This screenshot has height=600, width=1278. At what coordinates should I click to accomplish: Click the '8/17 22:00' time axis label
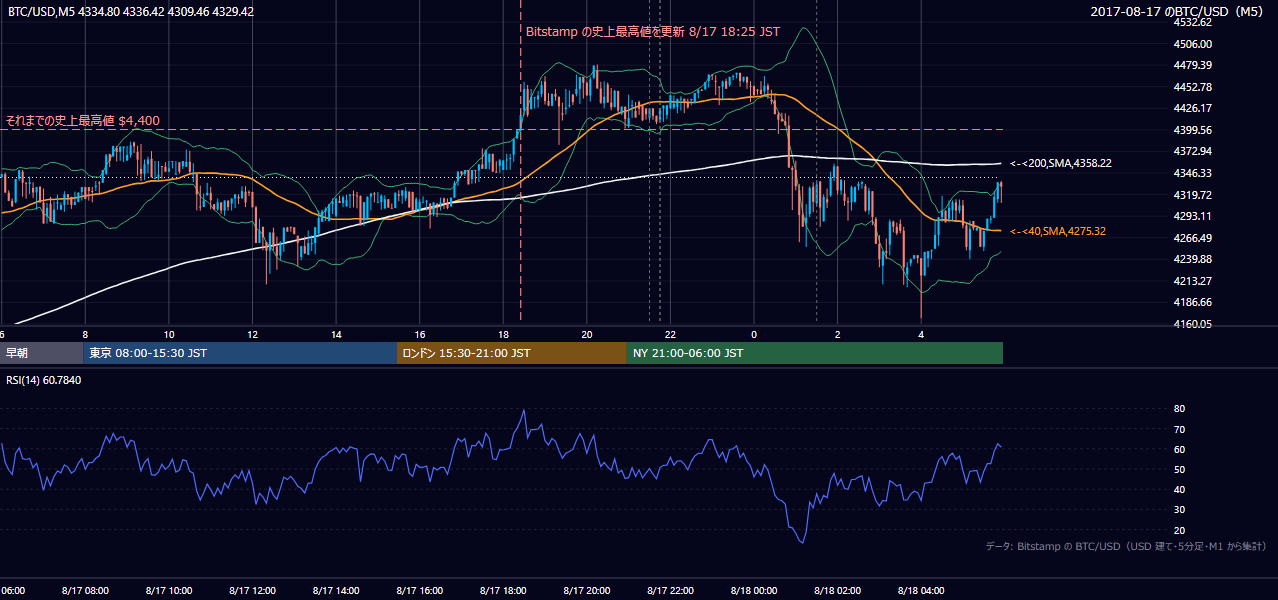[670, 591]
